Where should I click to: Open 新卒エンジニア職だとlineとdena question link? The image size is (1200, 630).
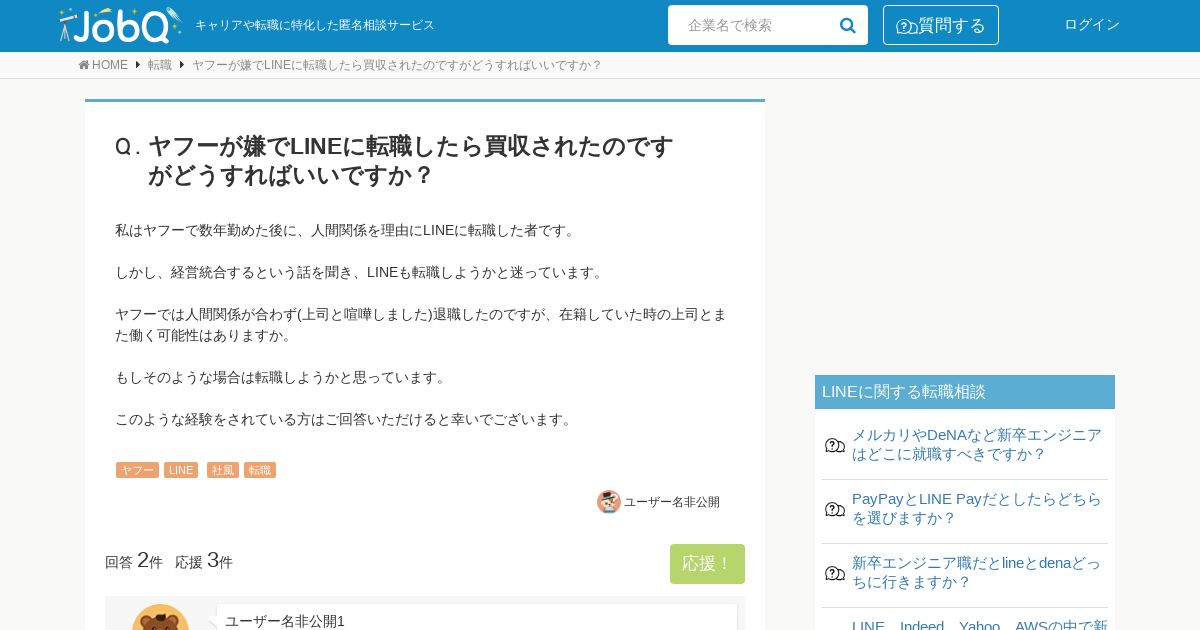tap(977, 573)
